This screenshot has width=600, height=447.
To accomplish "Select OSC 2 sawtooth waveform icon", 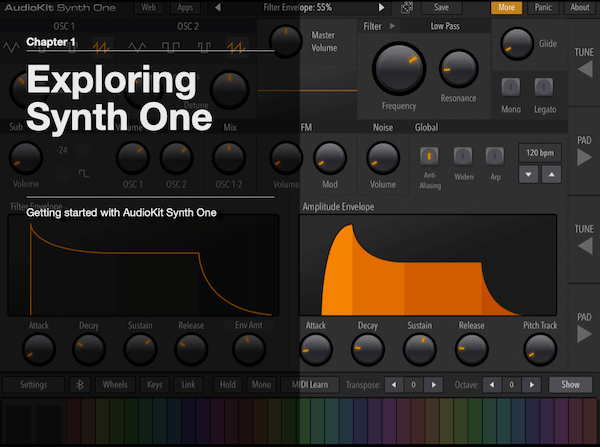I will [x=236, y=47].
